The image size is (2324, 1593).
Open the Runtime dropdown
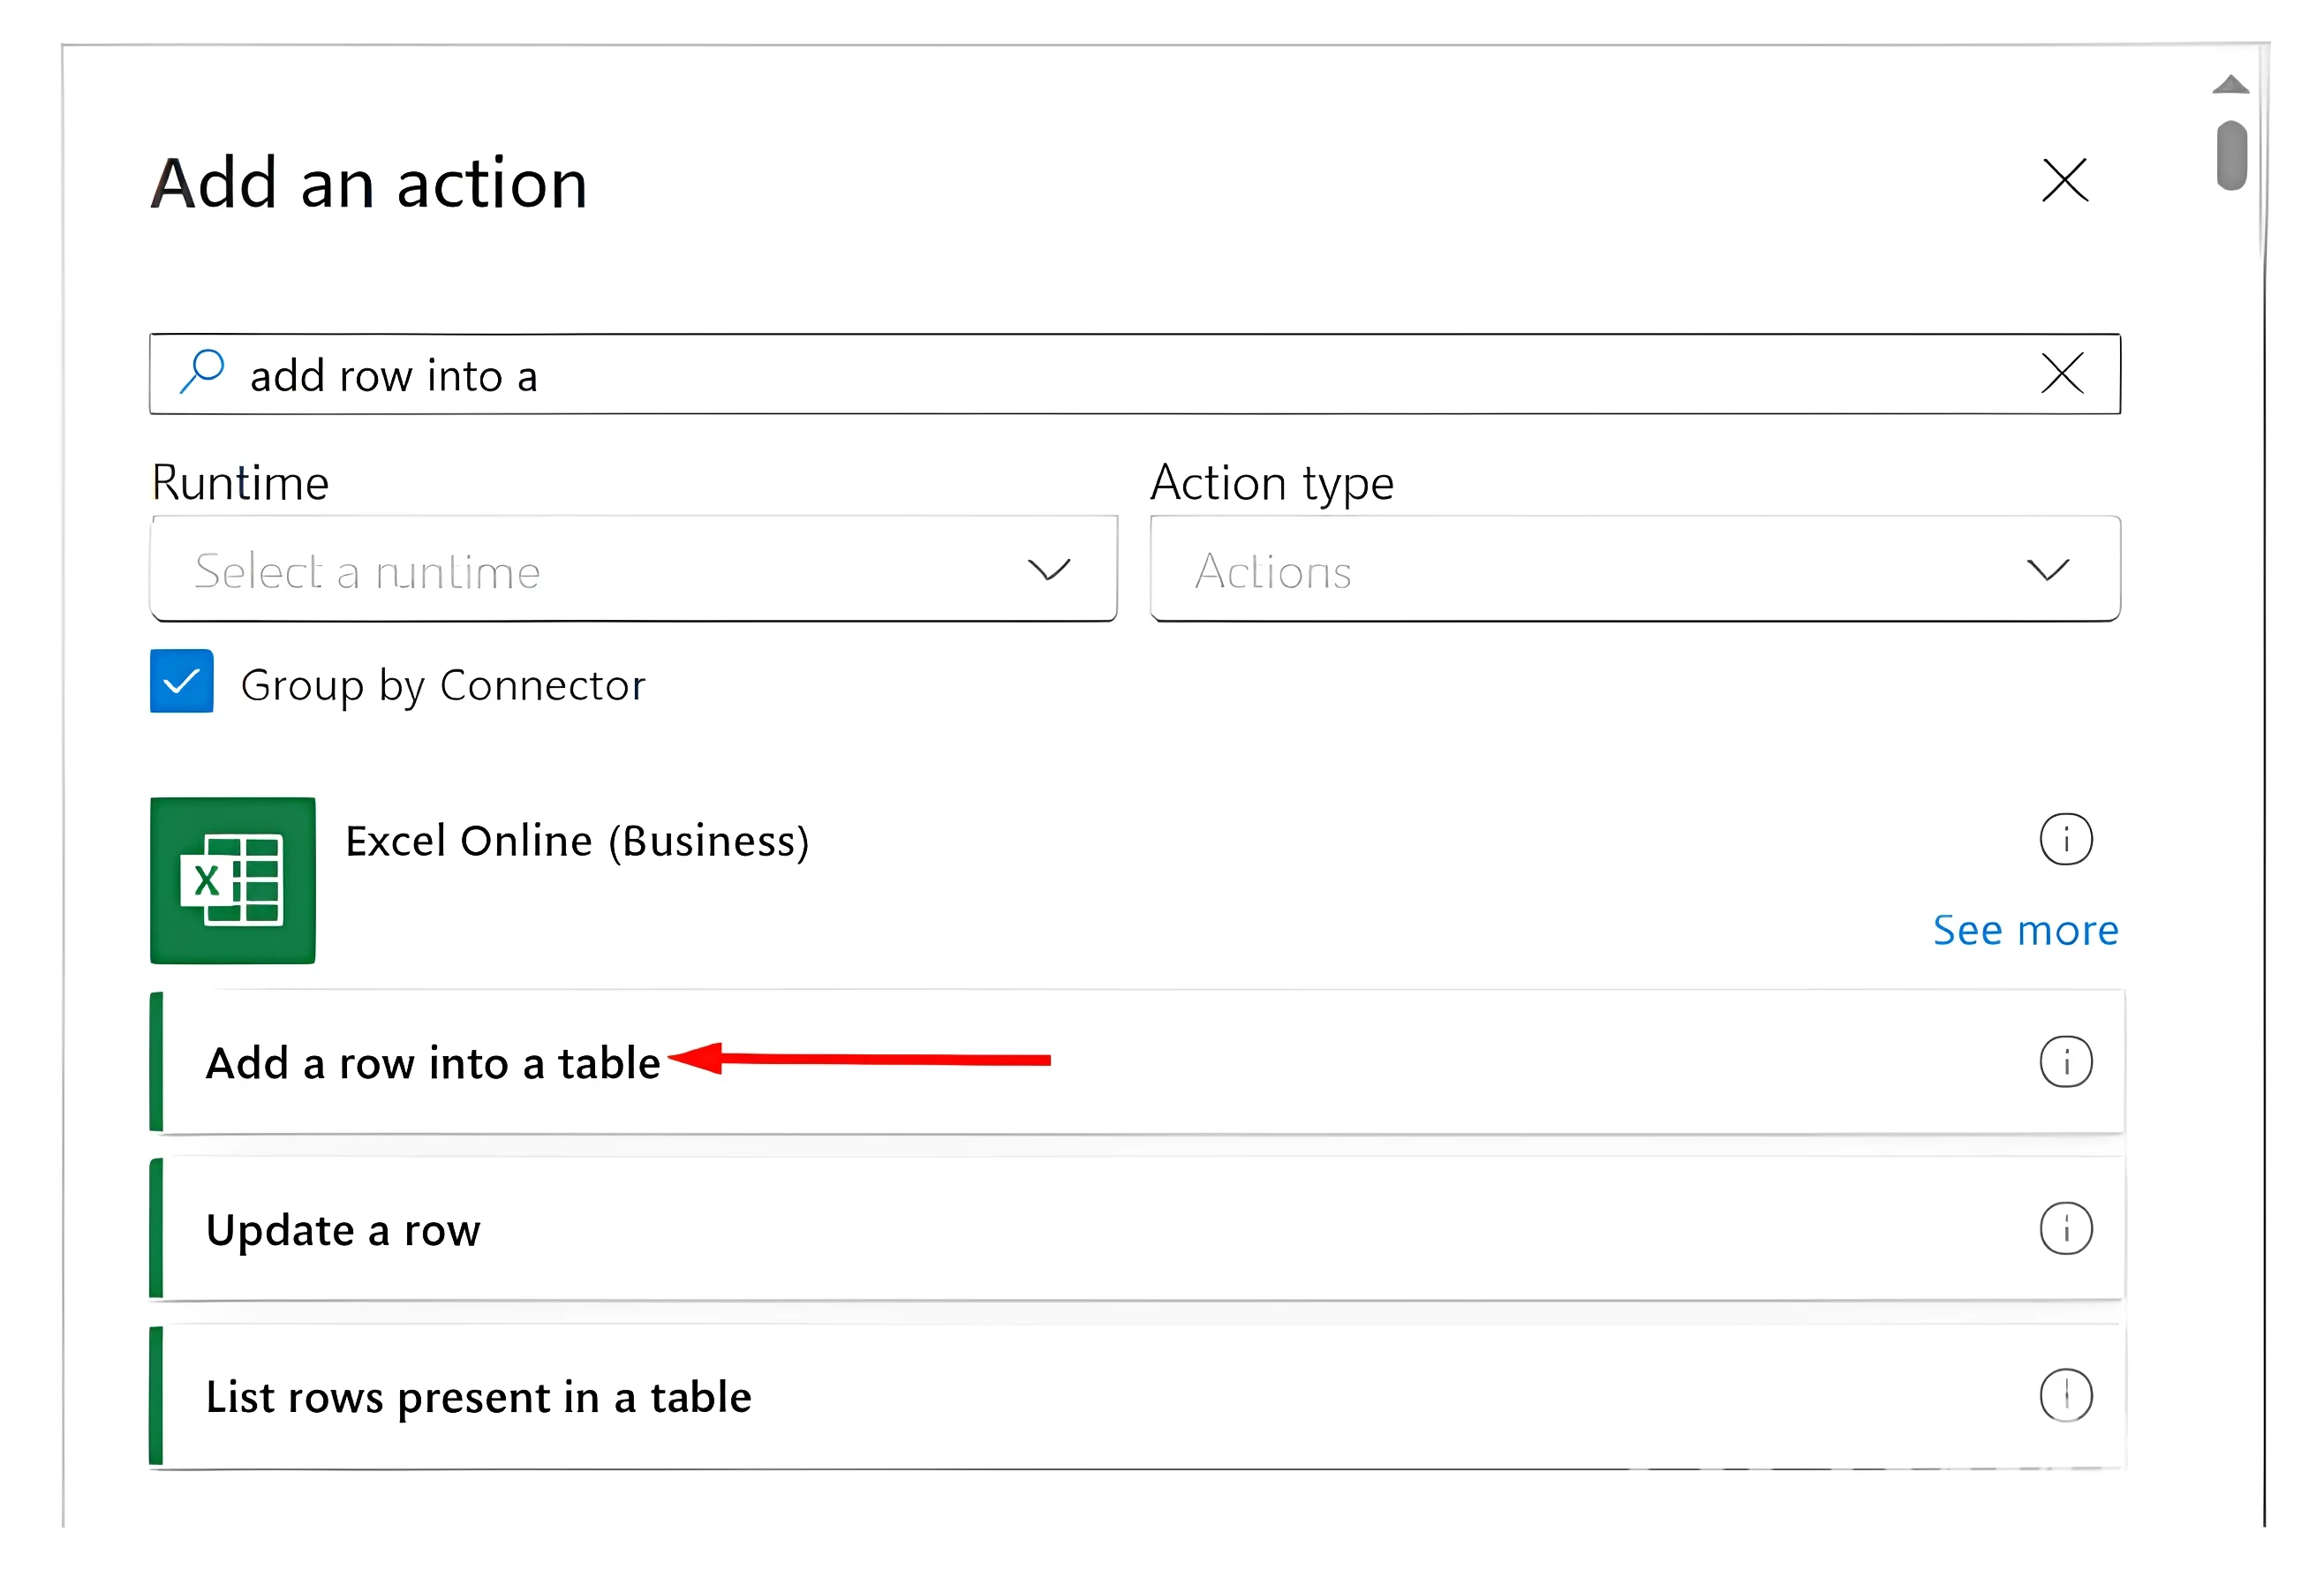[x=633, y=569]
